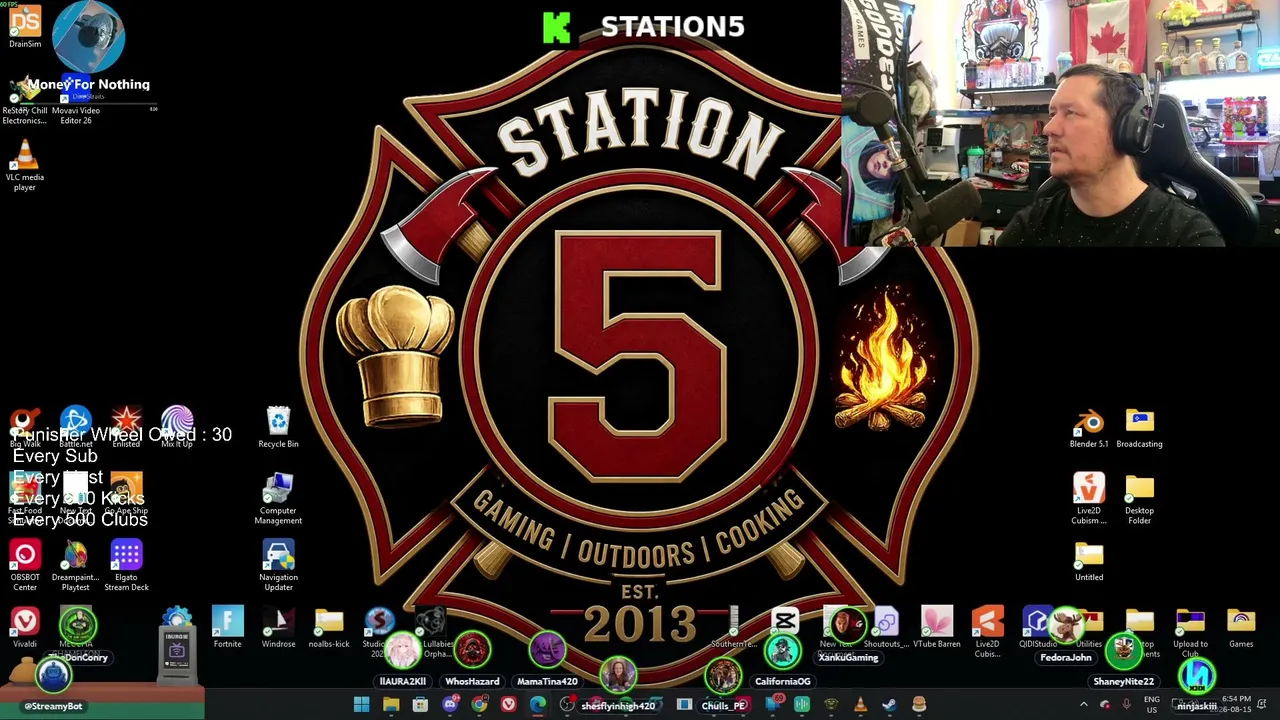
Task: Select the Windrose desktop icon
Action: [x=278, y=628]
